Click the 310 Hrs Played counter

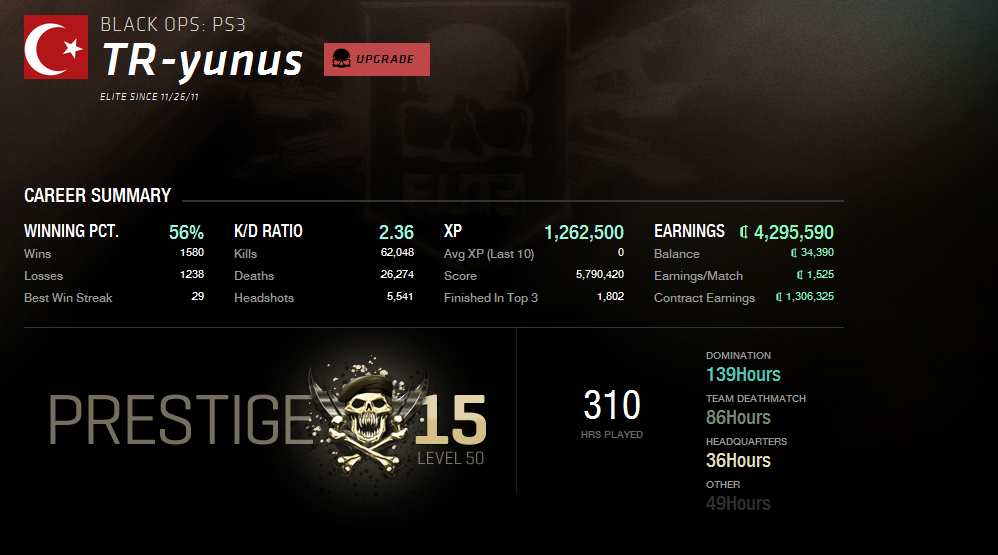pos(612,414)
